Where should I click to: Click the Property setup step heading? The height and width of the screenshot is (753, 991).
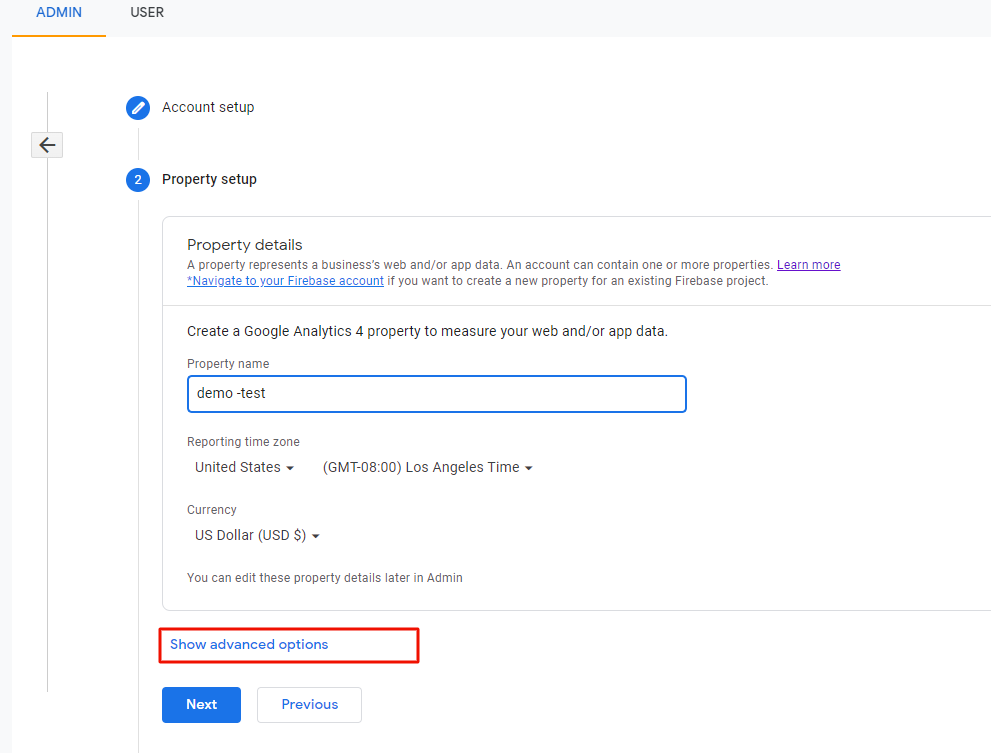click(209, 180)
